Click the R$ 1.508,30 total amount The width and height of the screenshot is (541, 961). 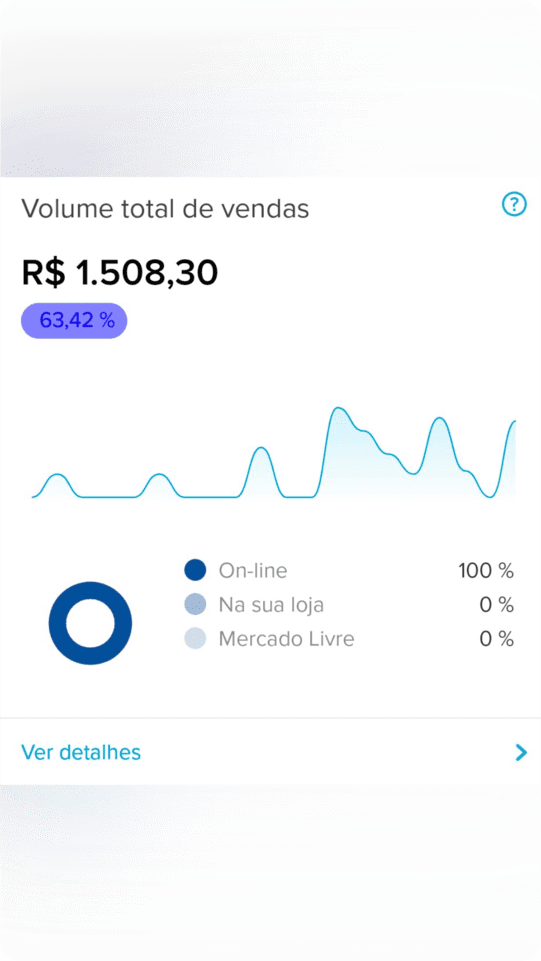click(120, 273)
